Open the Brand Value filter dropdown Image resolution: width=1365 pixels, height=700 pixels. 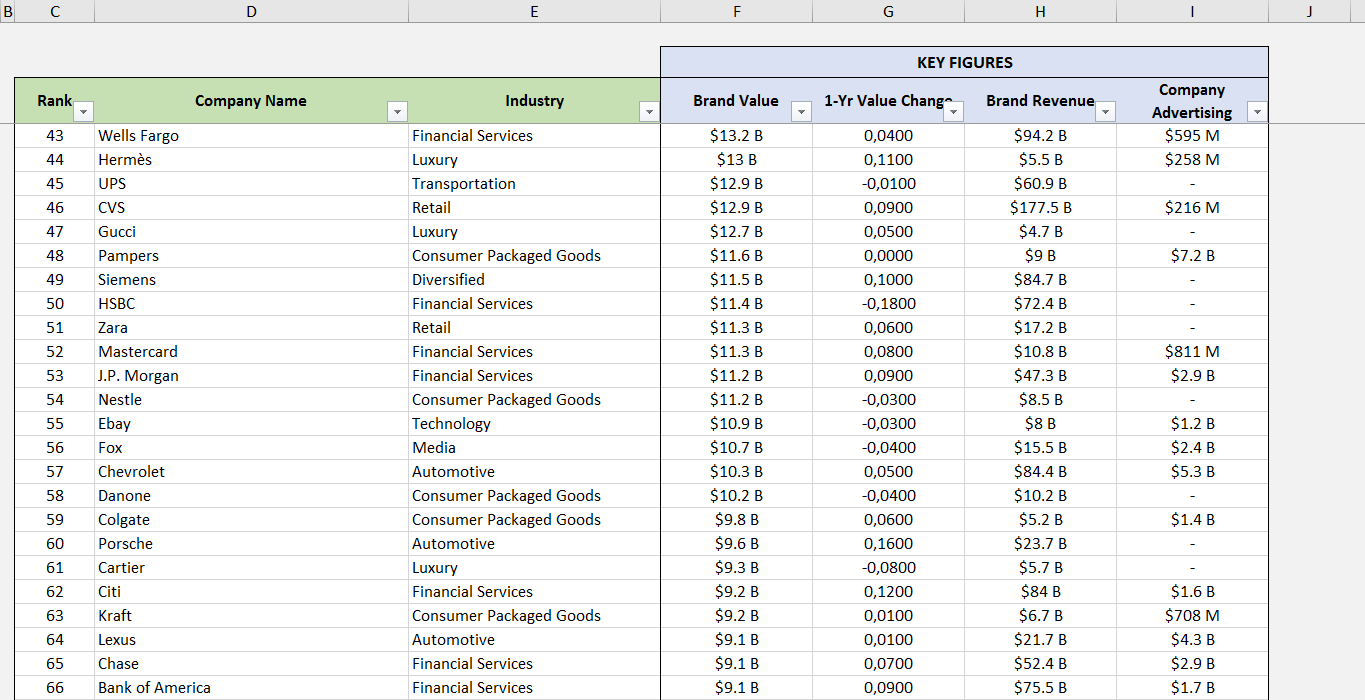(x=801, y=112)
